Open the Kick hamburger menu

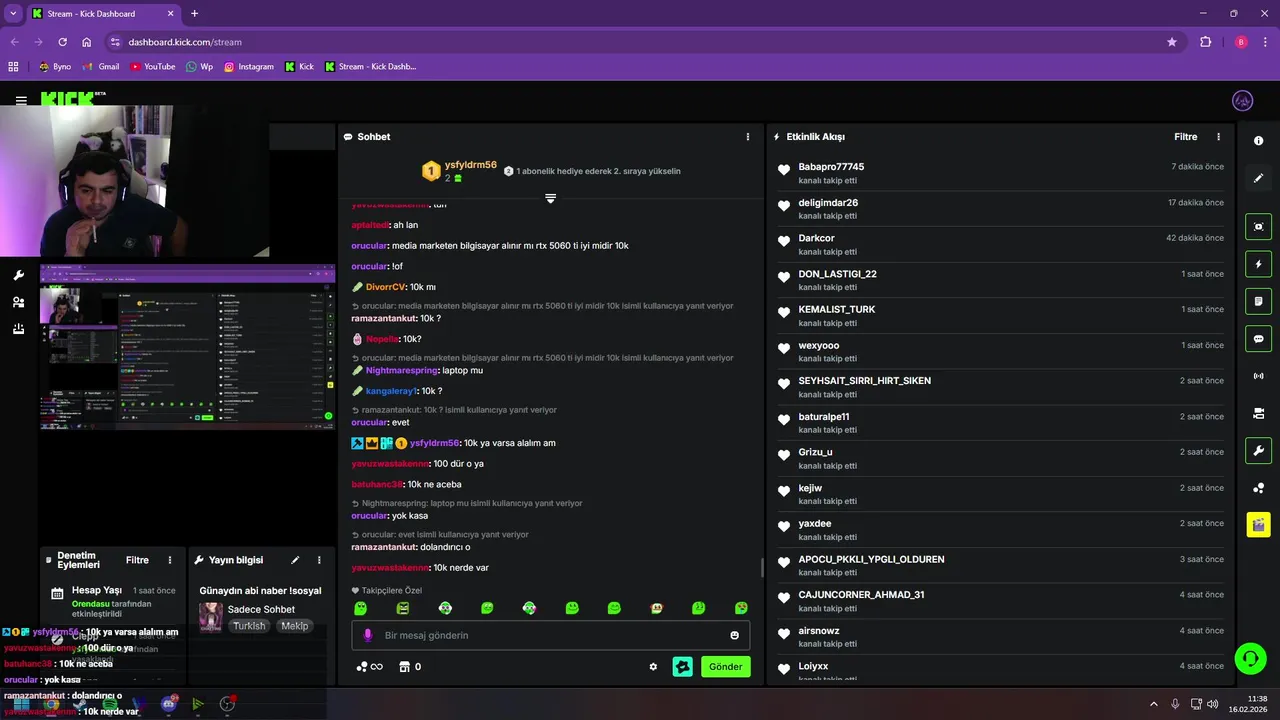click(21, 101)
